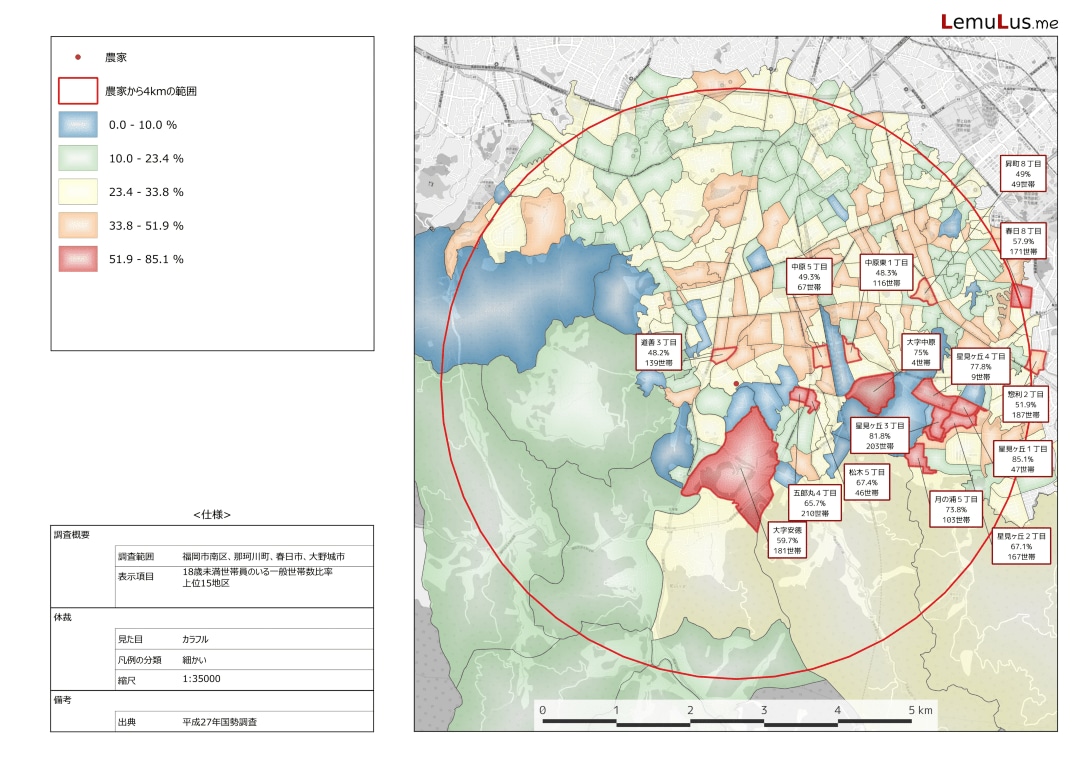Click the 0.0 - 10.0 % legend text
1086x768 pixels.
coord(143,125)
